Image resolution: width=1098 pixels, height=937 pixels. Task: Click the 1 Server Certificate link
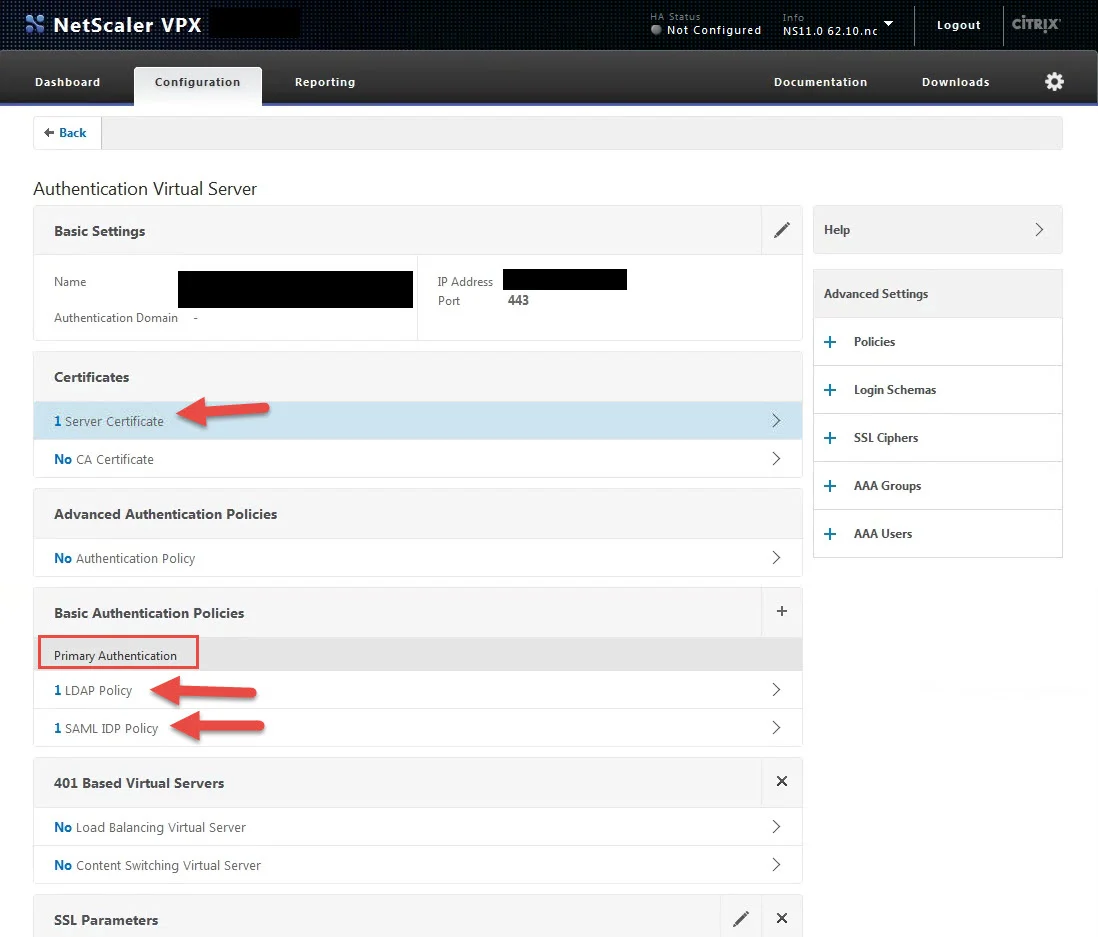(x=109, y=422)
